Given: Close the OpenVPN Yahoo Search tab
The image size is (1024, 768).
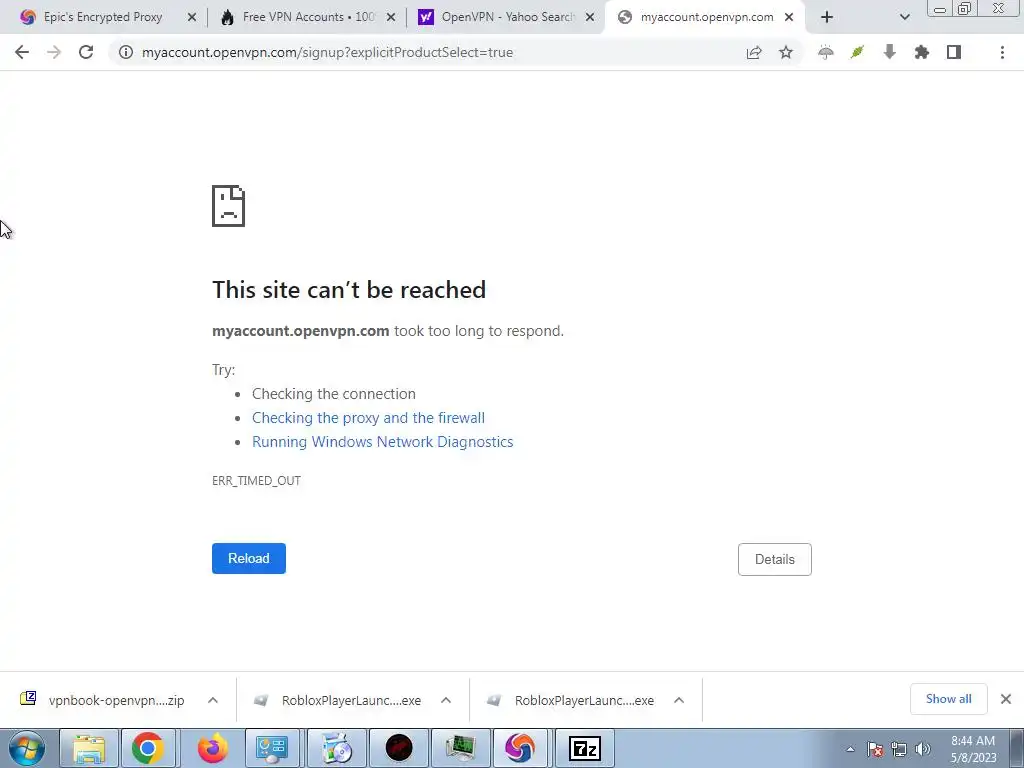Looking at the screenshot, I should (590, 18).
